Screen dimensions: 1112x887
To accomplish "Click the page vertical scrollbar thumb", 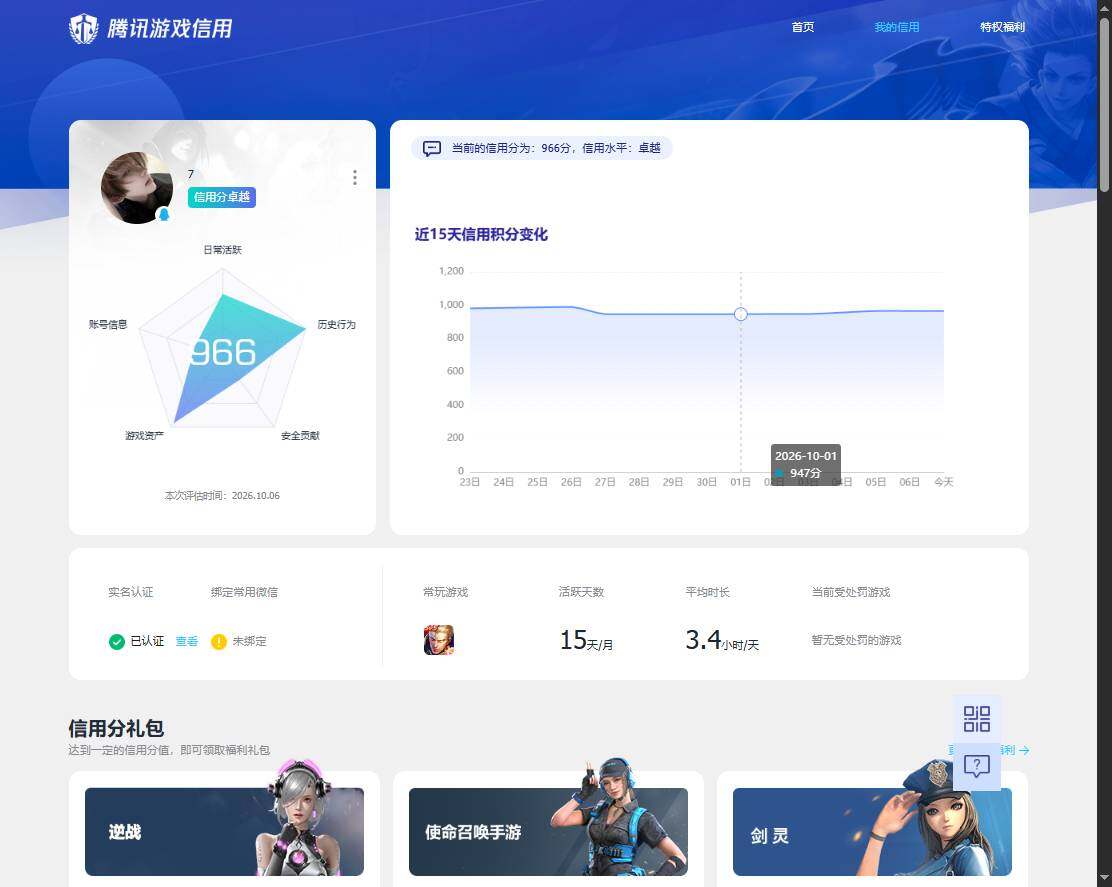I will pos(1103,105).
